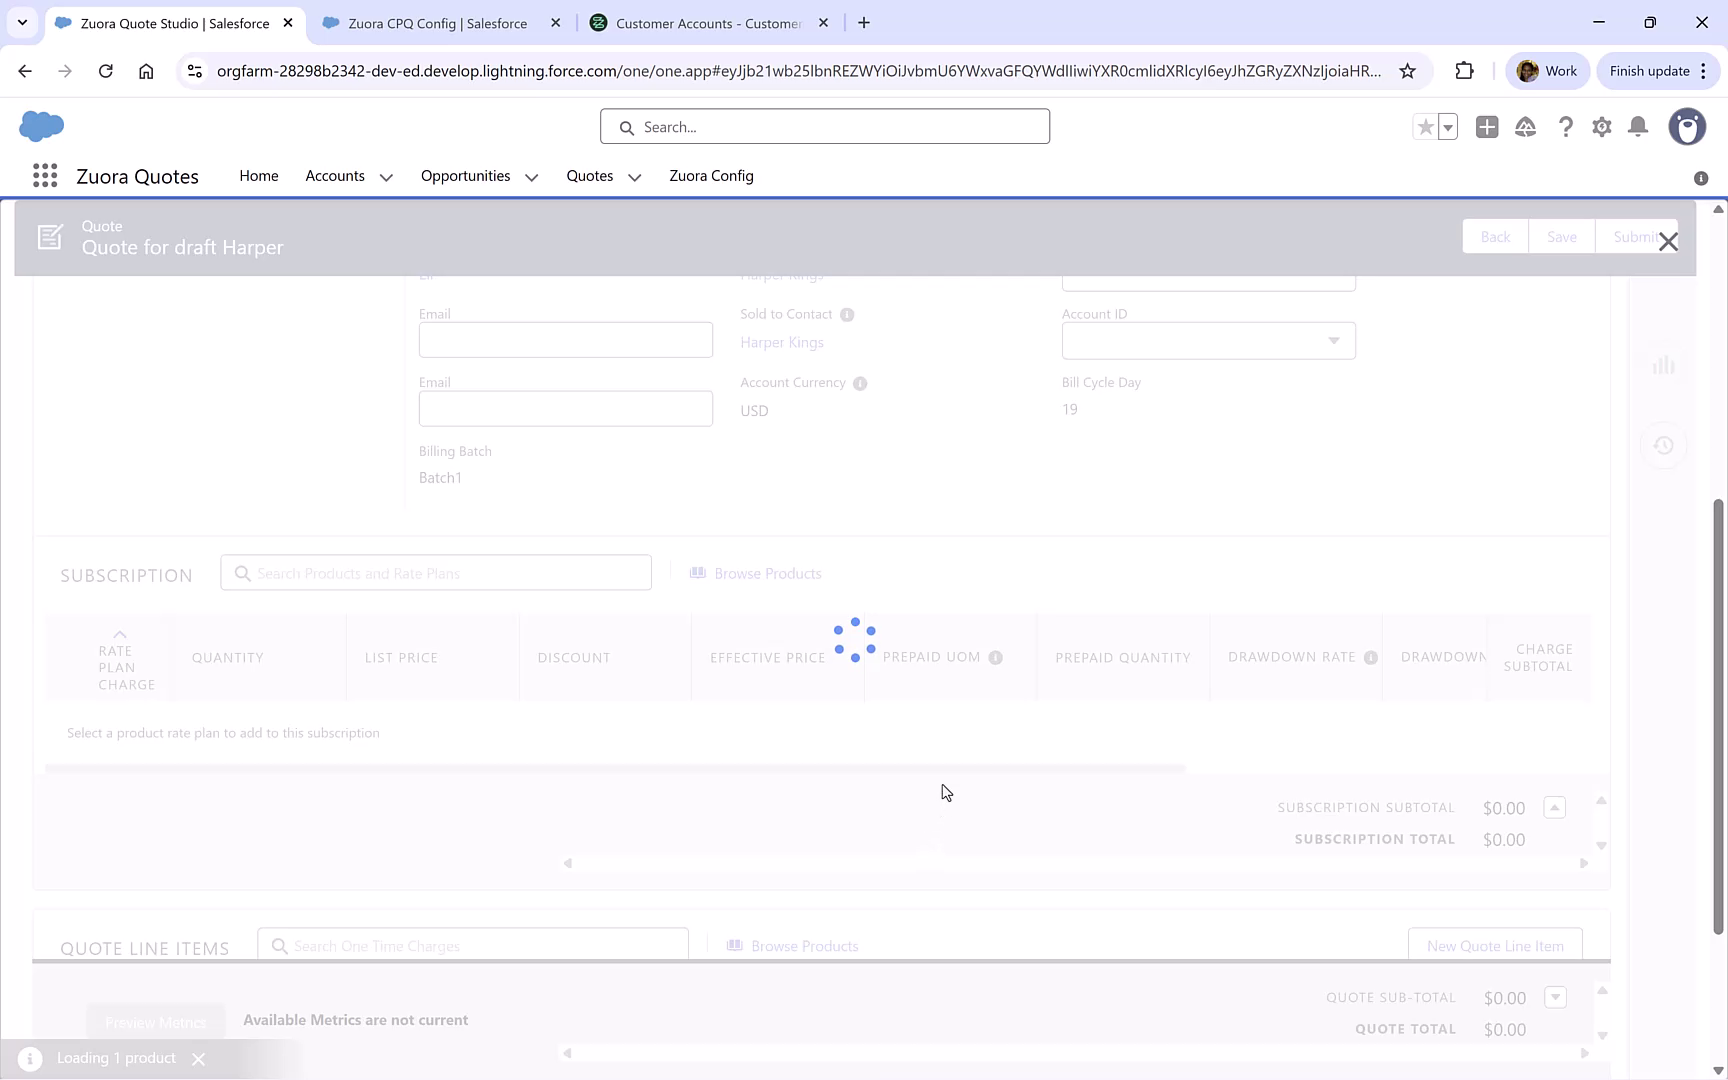Collapse the Subscription Subtotal section

[1554, 807]
